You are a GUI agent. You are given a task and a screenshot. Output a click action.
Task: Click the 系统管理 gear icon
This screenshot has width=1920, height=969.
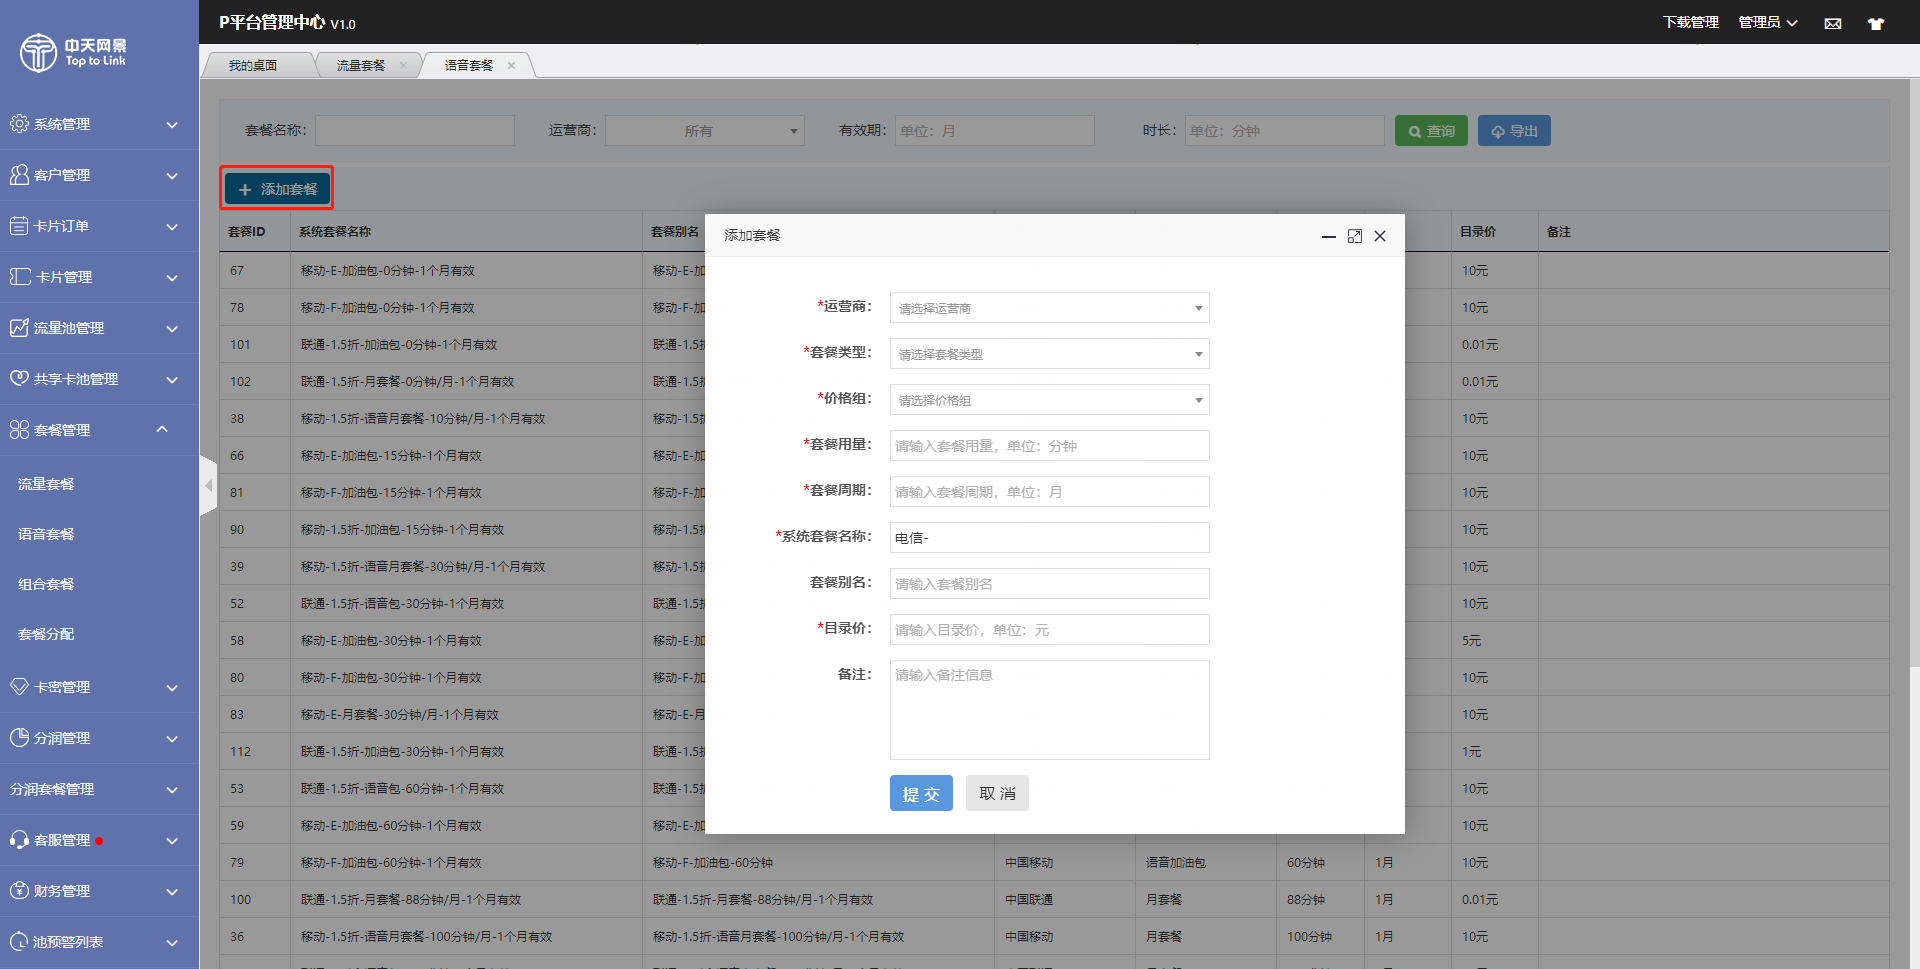click(19, 124)
